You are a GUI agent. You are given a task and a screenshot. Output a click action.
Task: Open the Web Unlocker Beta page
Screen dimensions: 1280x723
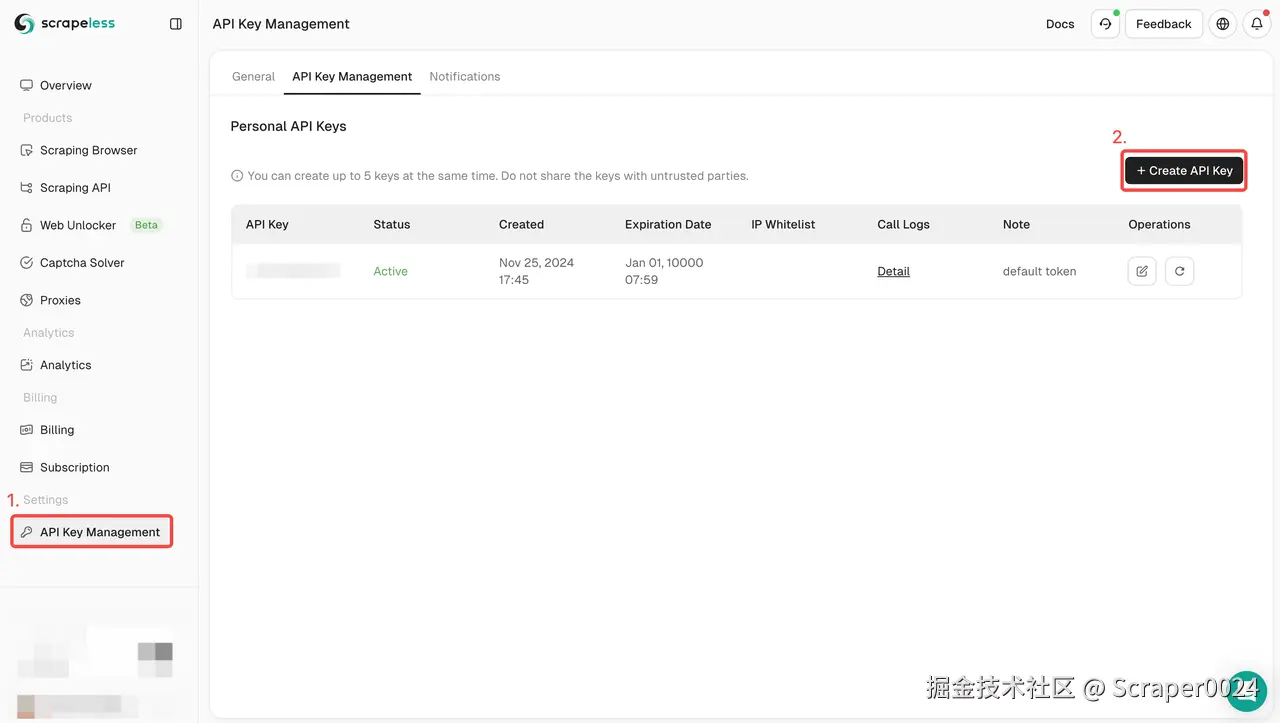[x=76, y=225]
